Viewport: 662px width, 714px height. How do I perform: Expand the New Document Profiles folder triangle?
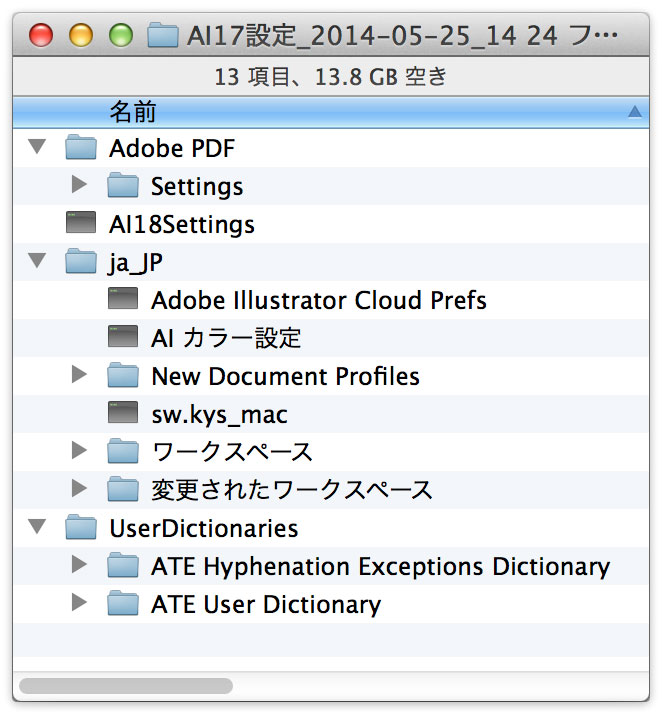[79, 375]
